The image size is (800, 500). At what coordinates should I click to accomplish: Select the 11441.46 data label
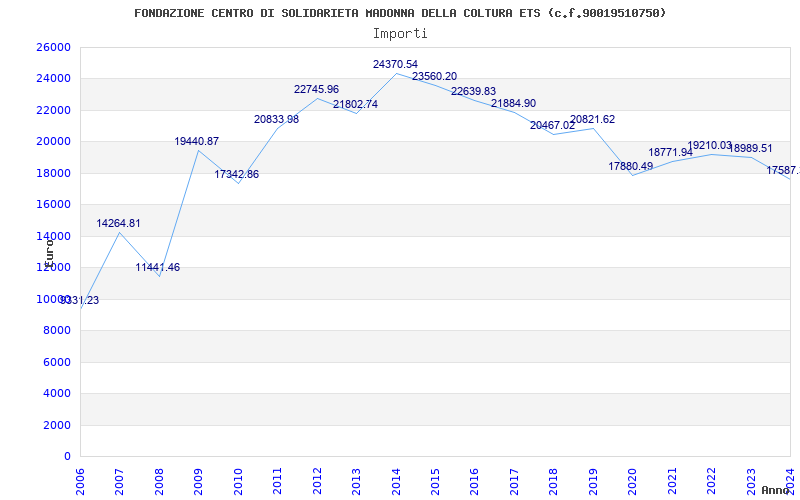pos(158,267)
